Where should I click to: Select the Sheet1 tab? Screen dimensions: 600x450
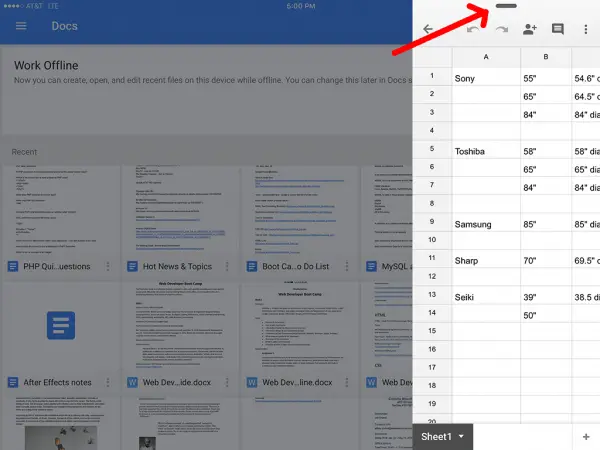[443, 437]
